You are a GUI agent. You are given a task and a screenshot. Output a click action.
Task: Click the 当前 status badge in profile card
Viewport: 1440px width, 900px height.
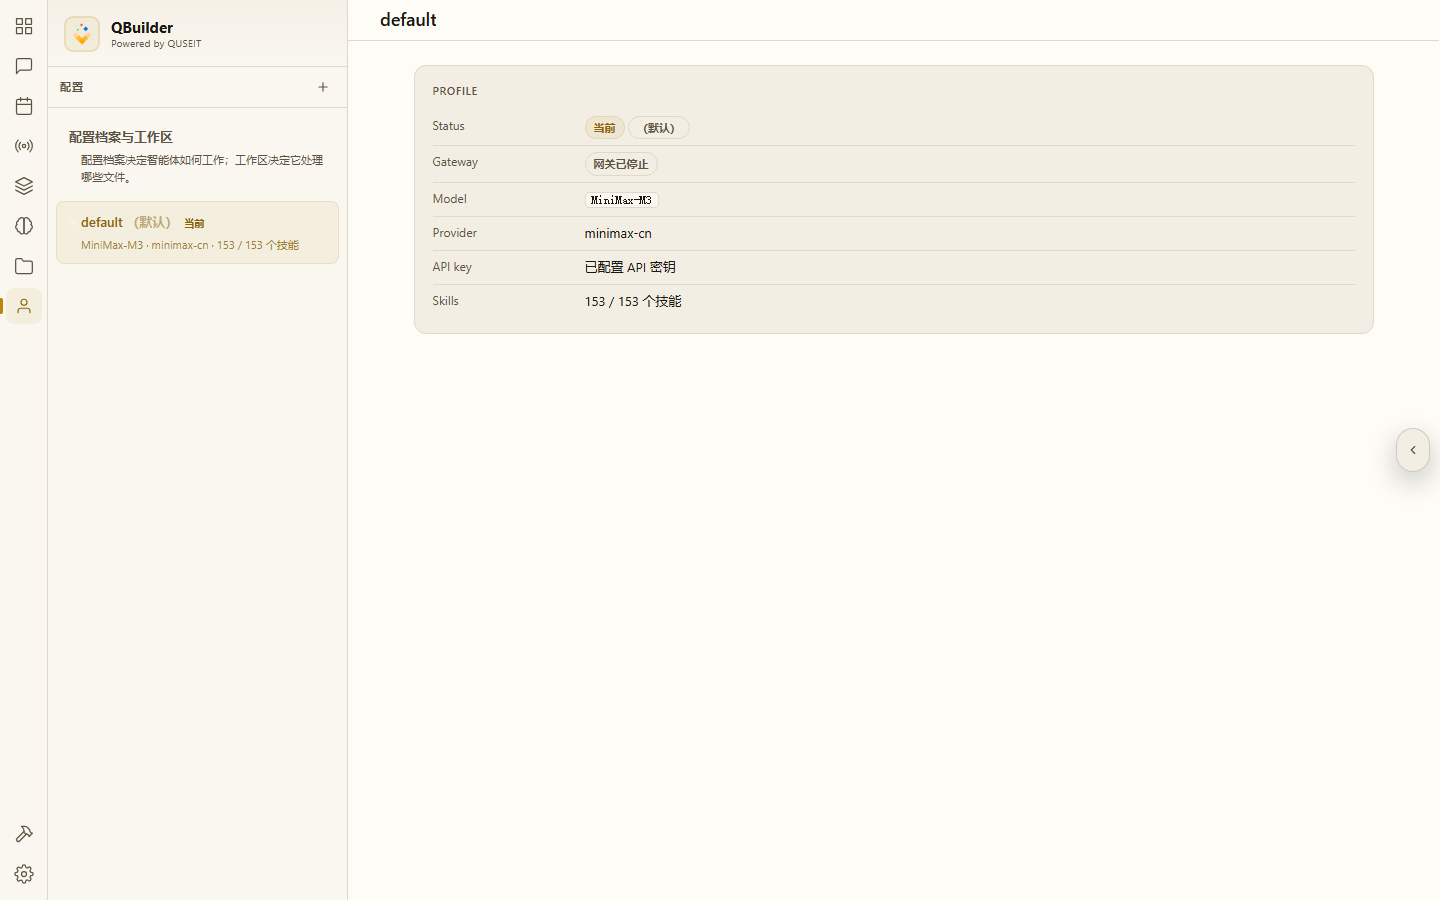tap(604, 128)
